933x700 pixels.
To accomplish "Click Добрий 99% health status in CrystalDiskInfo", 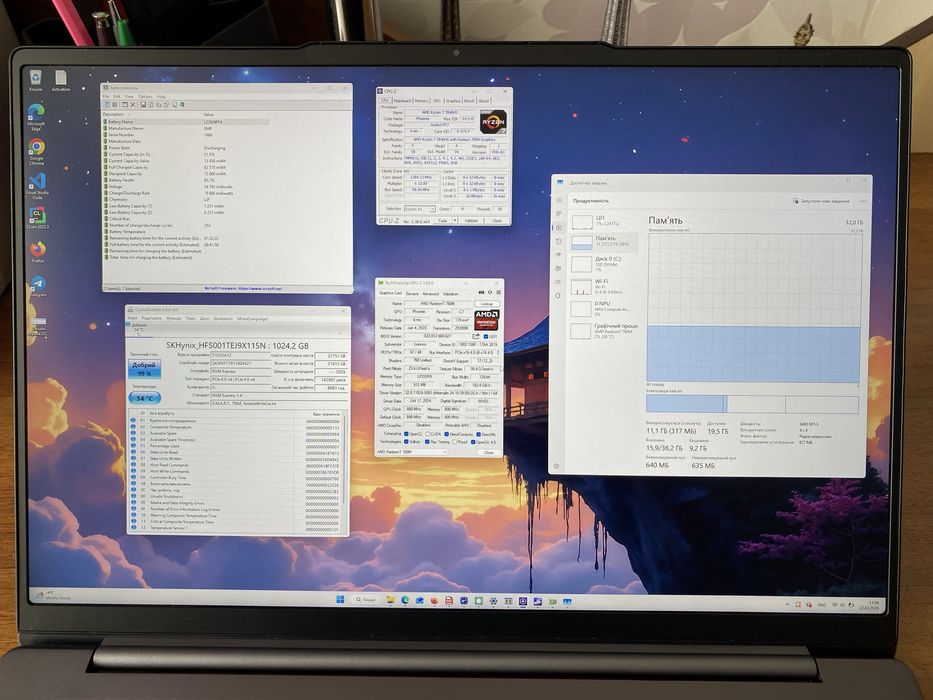I will (145, 369).
